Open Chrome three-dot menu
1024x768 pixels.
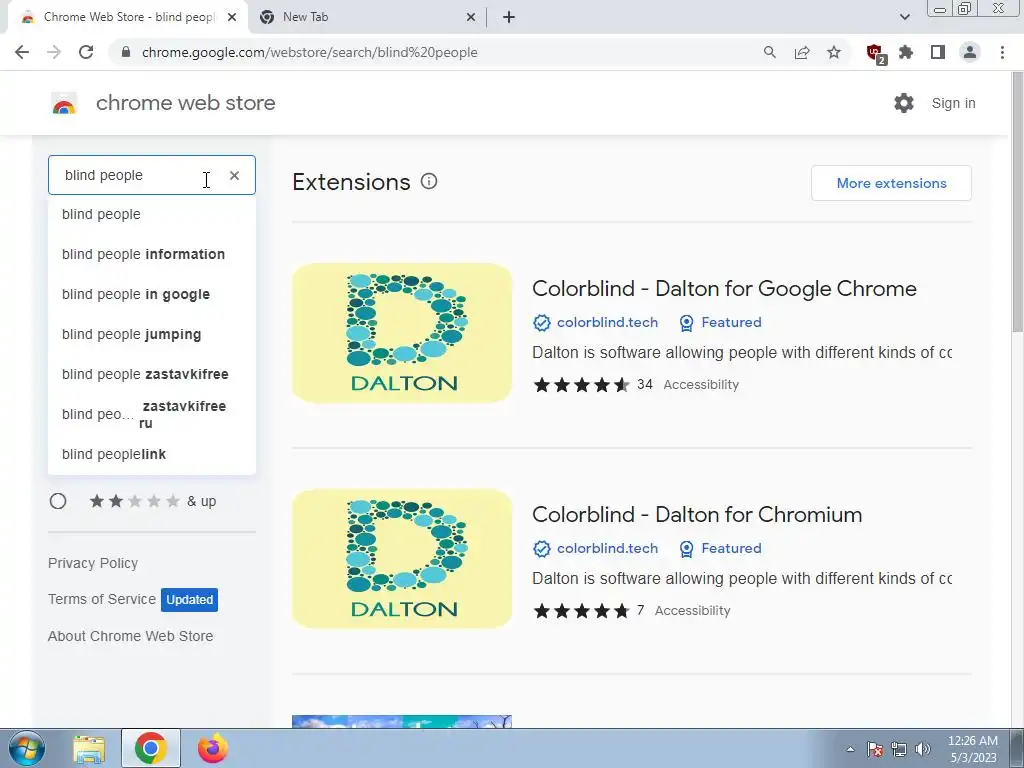point(1002,52)
